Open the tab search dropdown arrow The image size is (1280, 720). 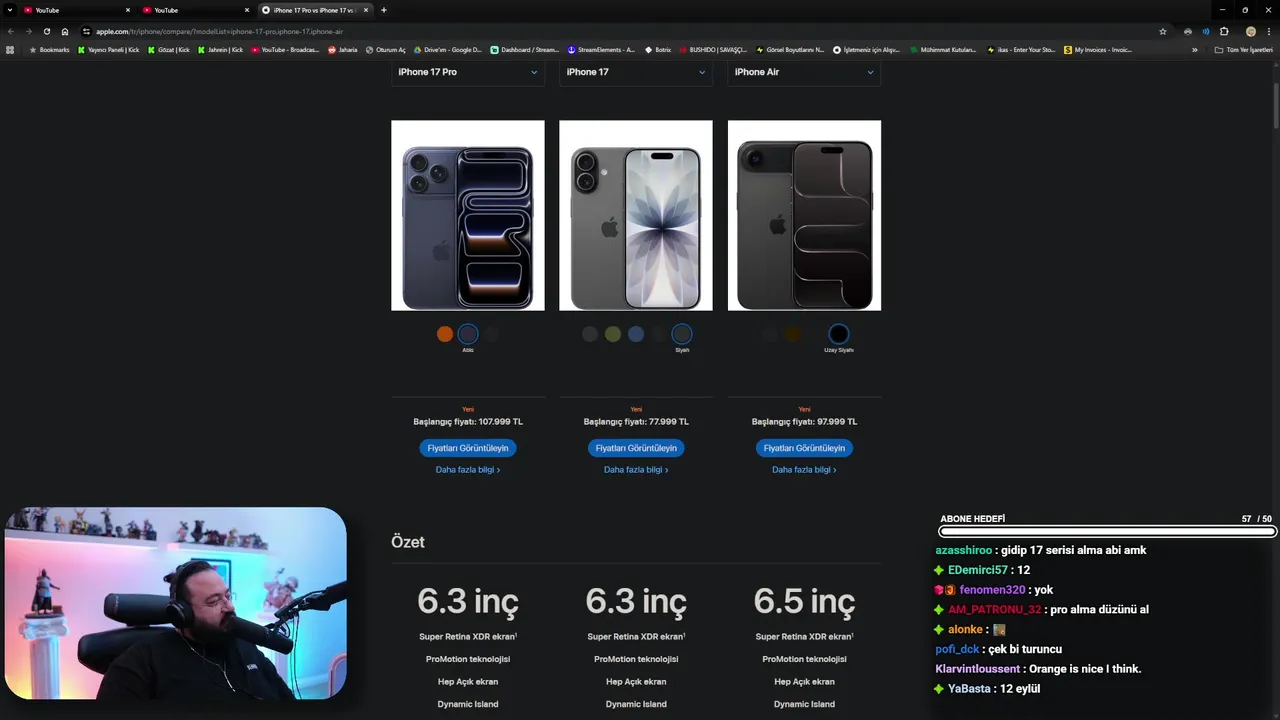(9, 10)
